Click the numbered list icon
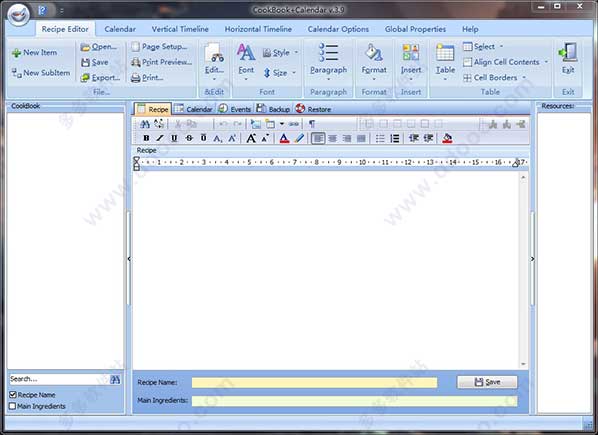This screenshot has width=598, height=435. click(x=395, y=138)
